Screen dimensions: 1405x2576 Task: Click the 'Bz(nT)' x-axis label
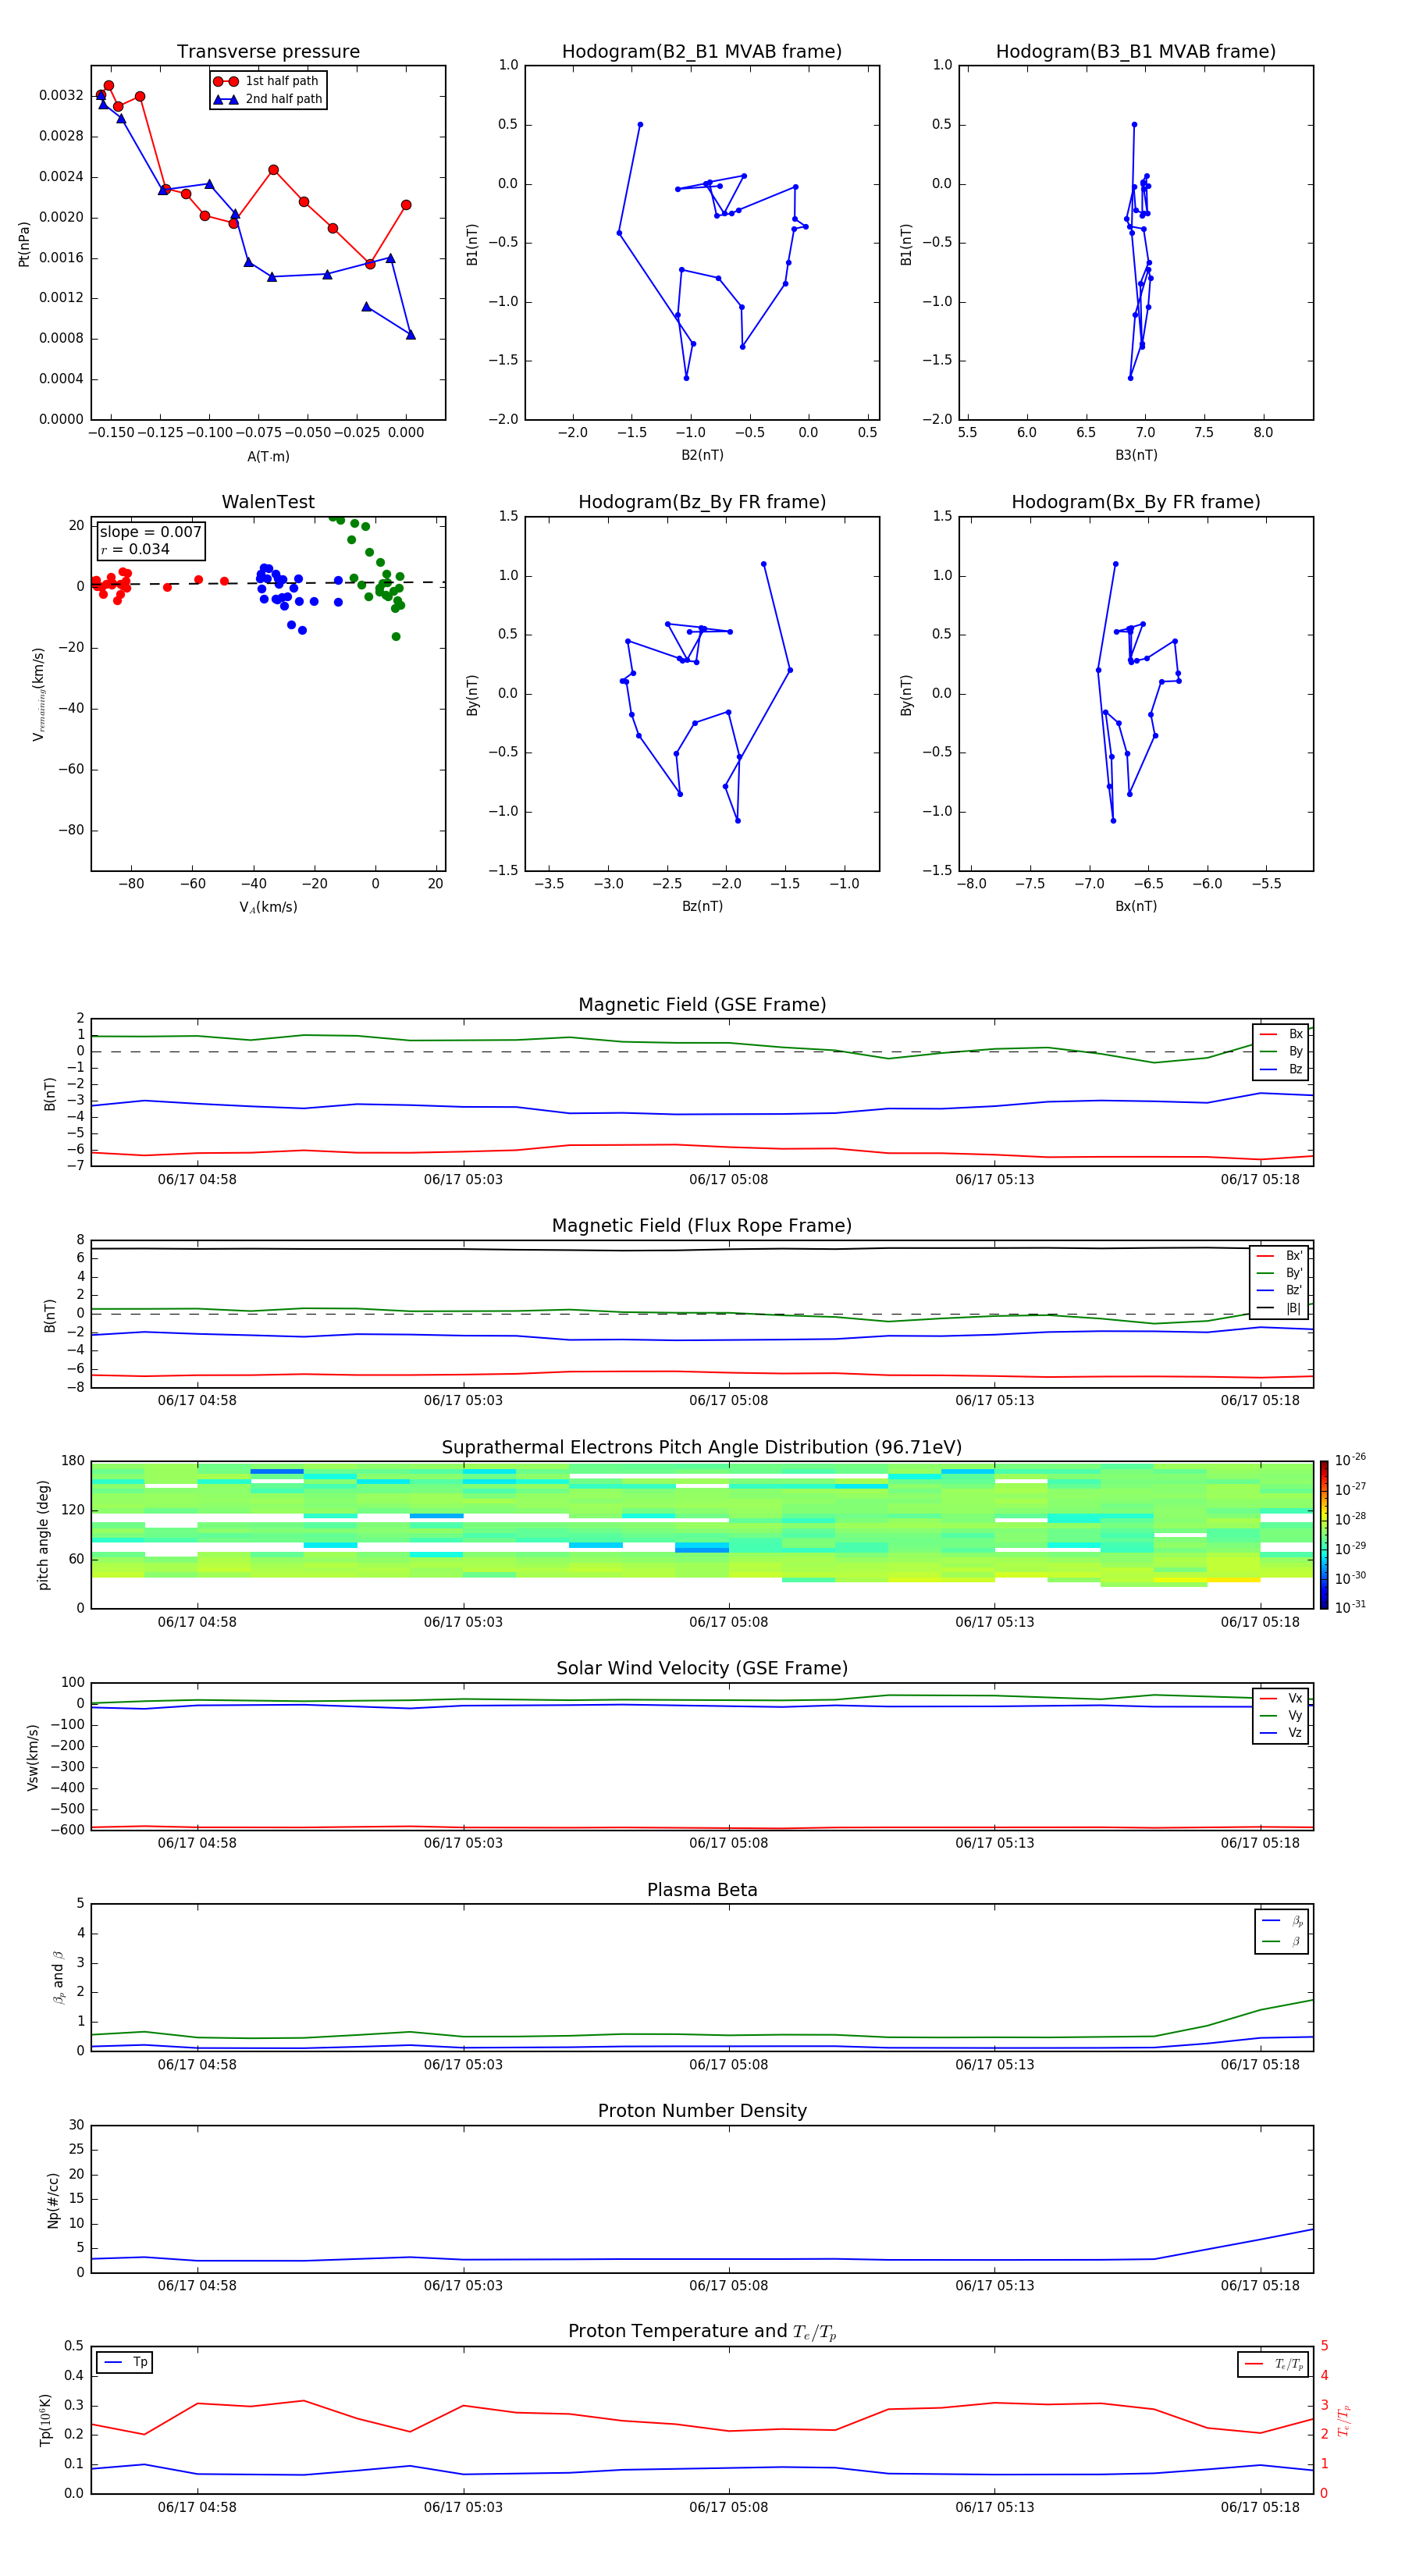[702, 906]
